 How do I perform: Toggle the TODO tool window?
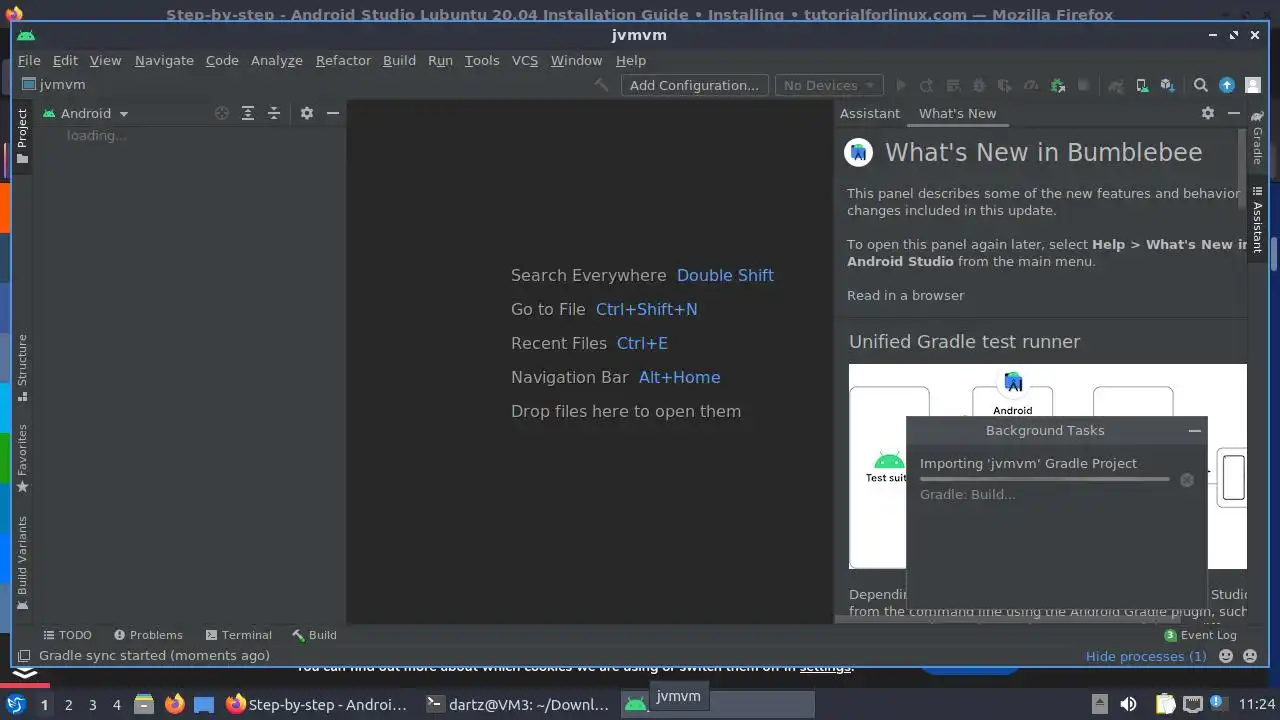(67, 635)
